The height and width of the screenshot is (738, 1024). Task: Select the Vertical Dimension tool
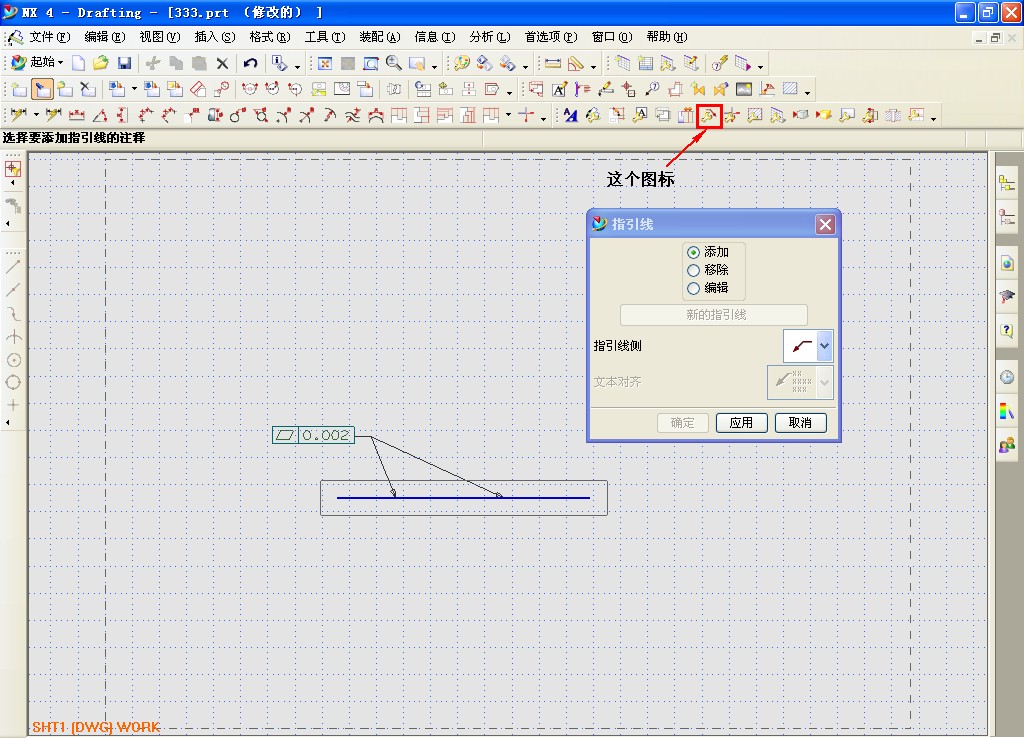pyautogui.click(x=122, y=116)
